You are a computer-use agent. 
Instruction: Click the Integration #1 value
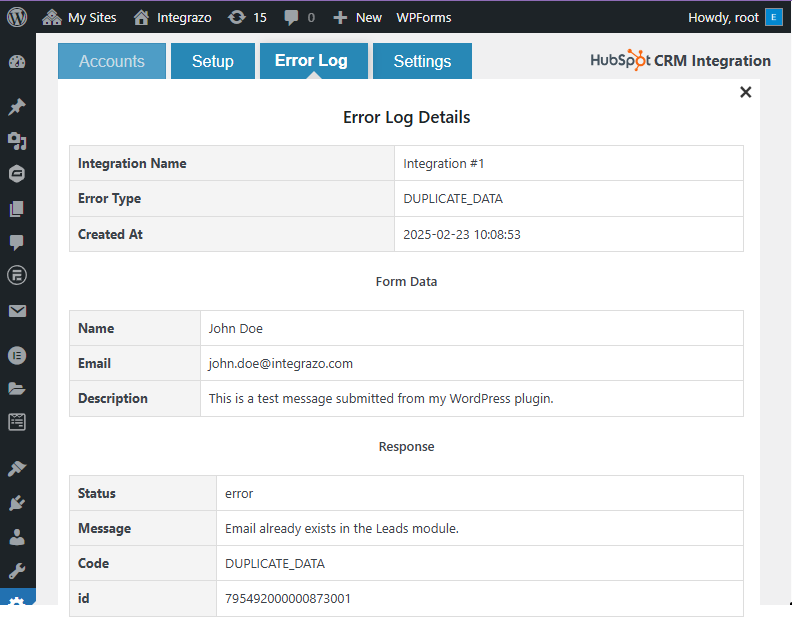tap(443, 164)
